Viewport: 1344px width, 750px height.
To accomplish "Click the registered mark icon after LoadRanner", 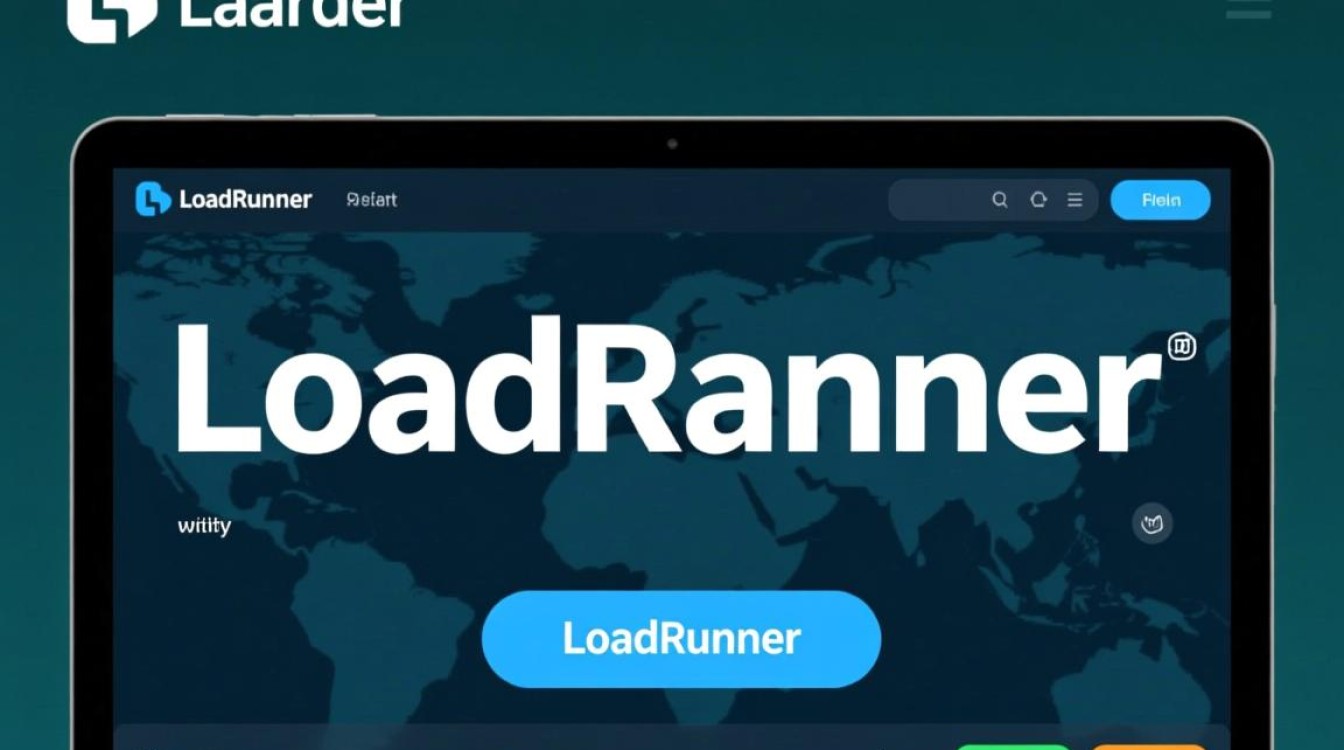I will coord(1181,347).
